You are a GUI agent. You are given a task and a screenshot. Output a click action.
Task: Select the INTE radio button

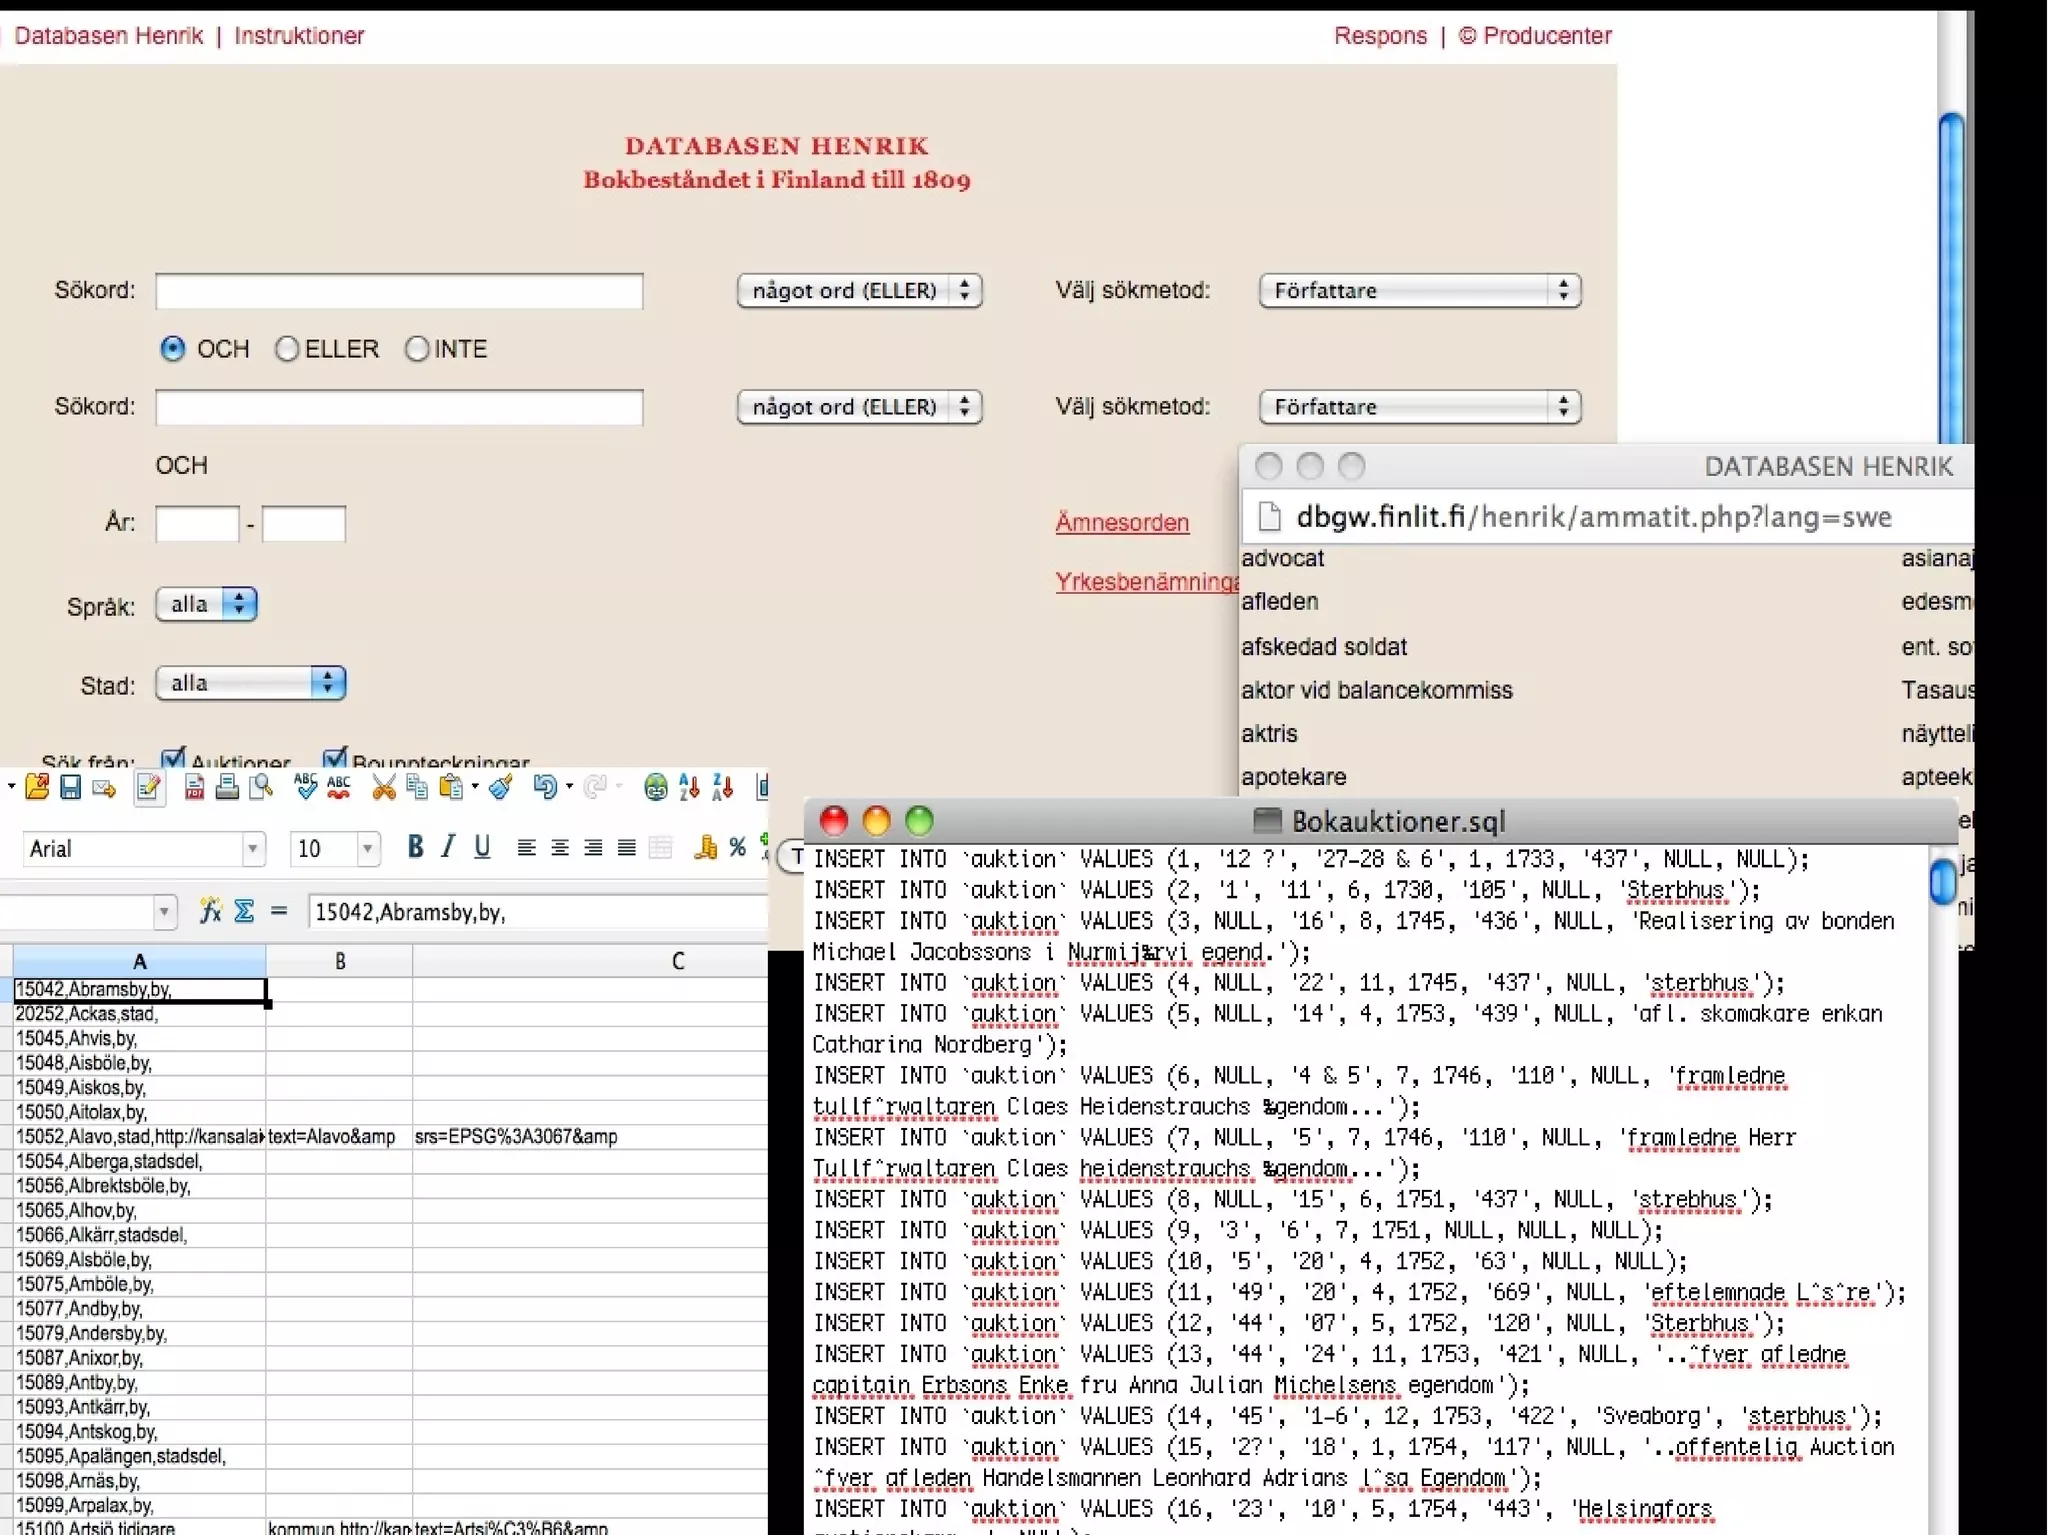coord(417,349)
